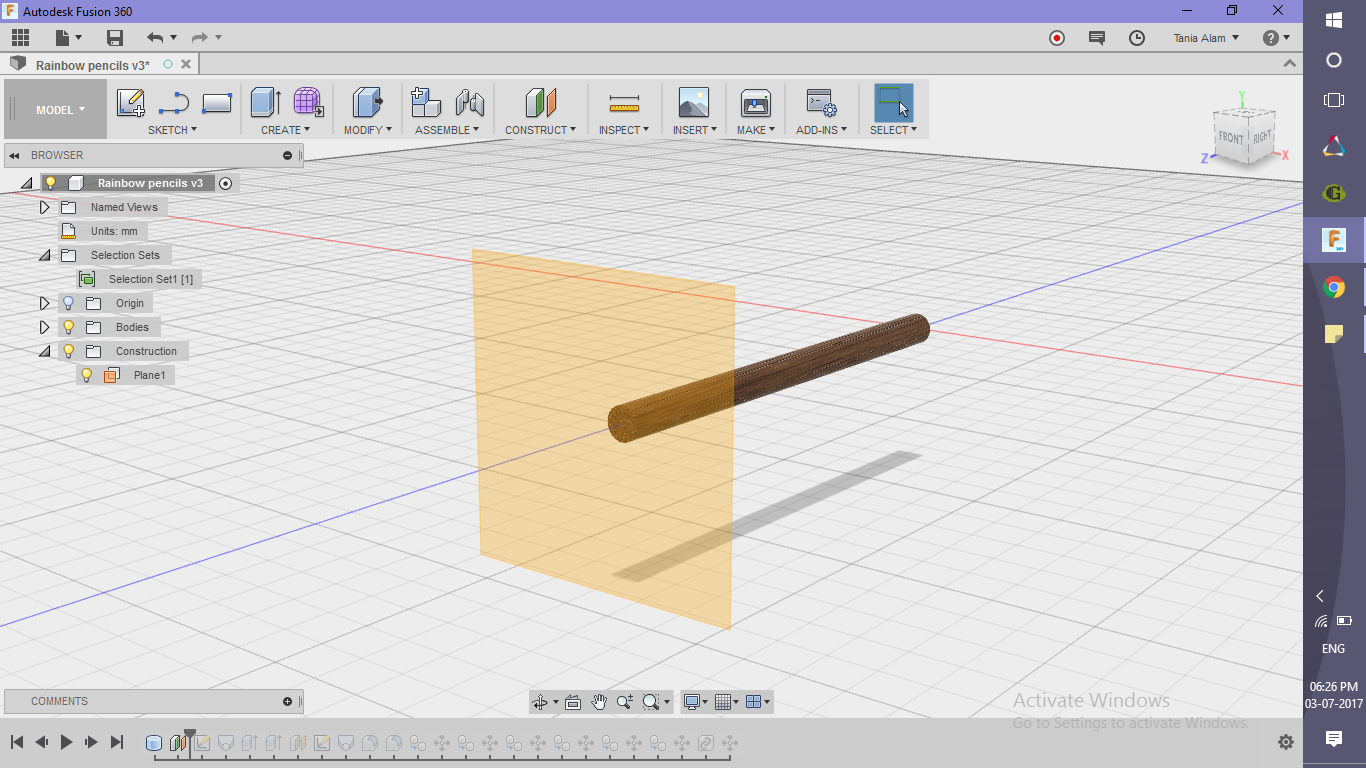Launch the Scripts and Add-Ins icon
The height and width of the screenshot is (768, 1366).
pos(822,103)
